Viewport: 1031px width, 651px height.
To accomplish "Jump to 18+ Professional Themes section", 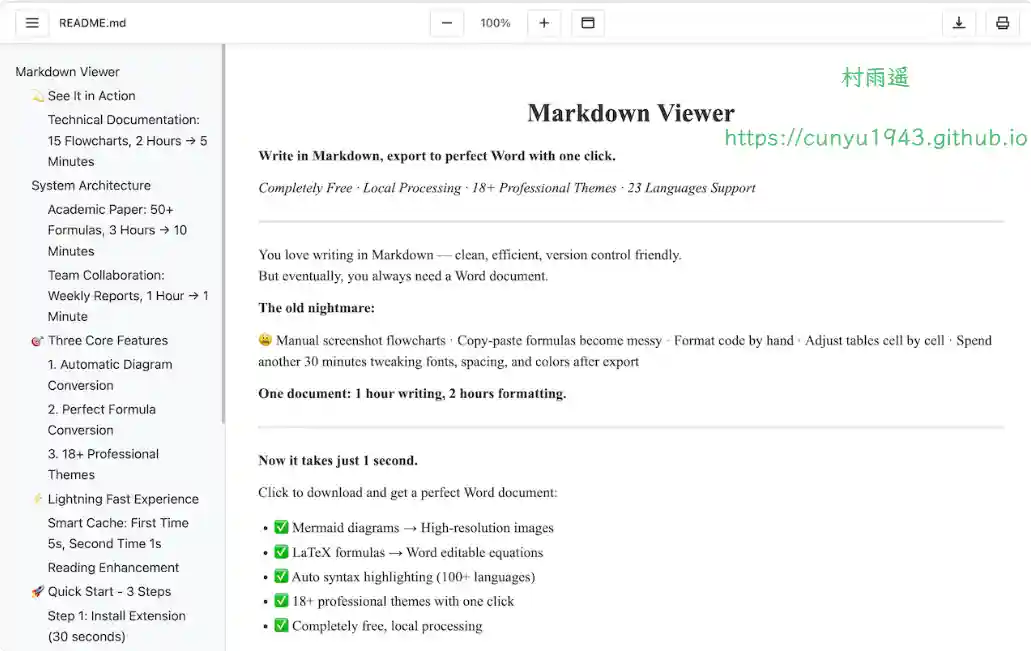I will 103,464.
